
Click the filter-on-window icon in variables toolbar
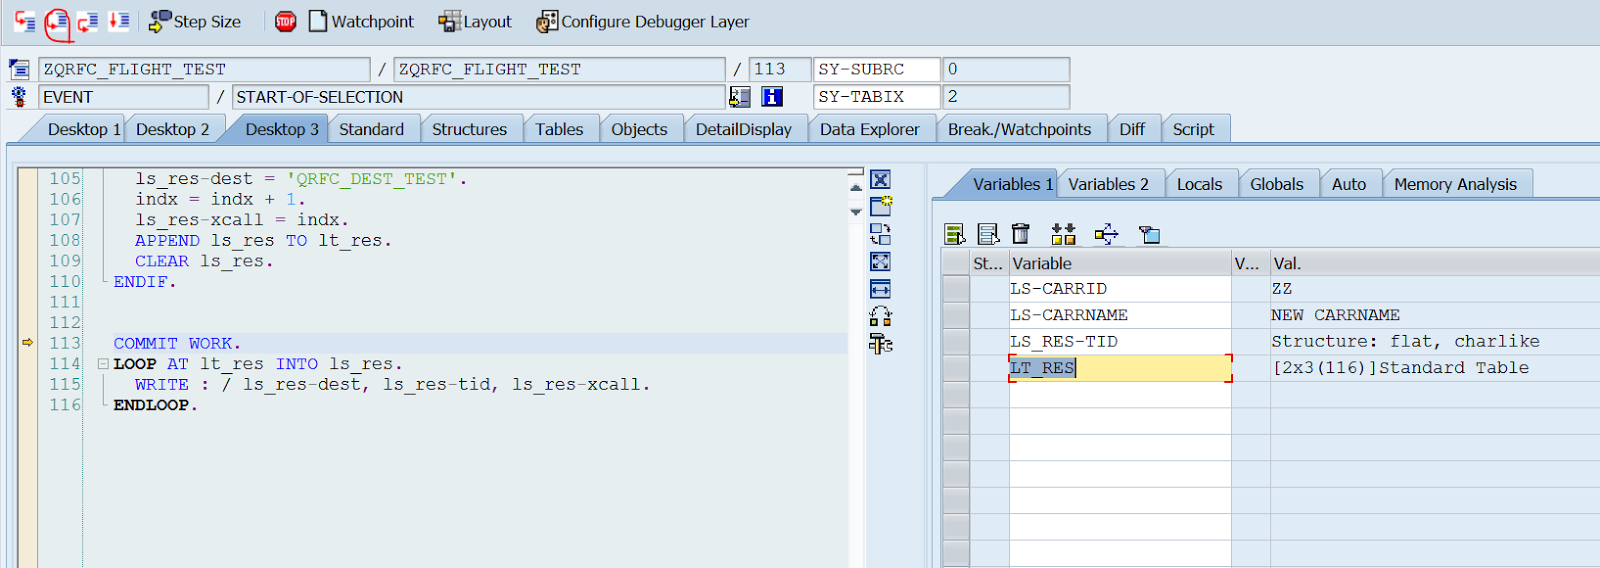(x=1149, y=234)
